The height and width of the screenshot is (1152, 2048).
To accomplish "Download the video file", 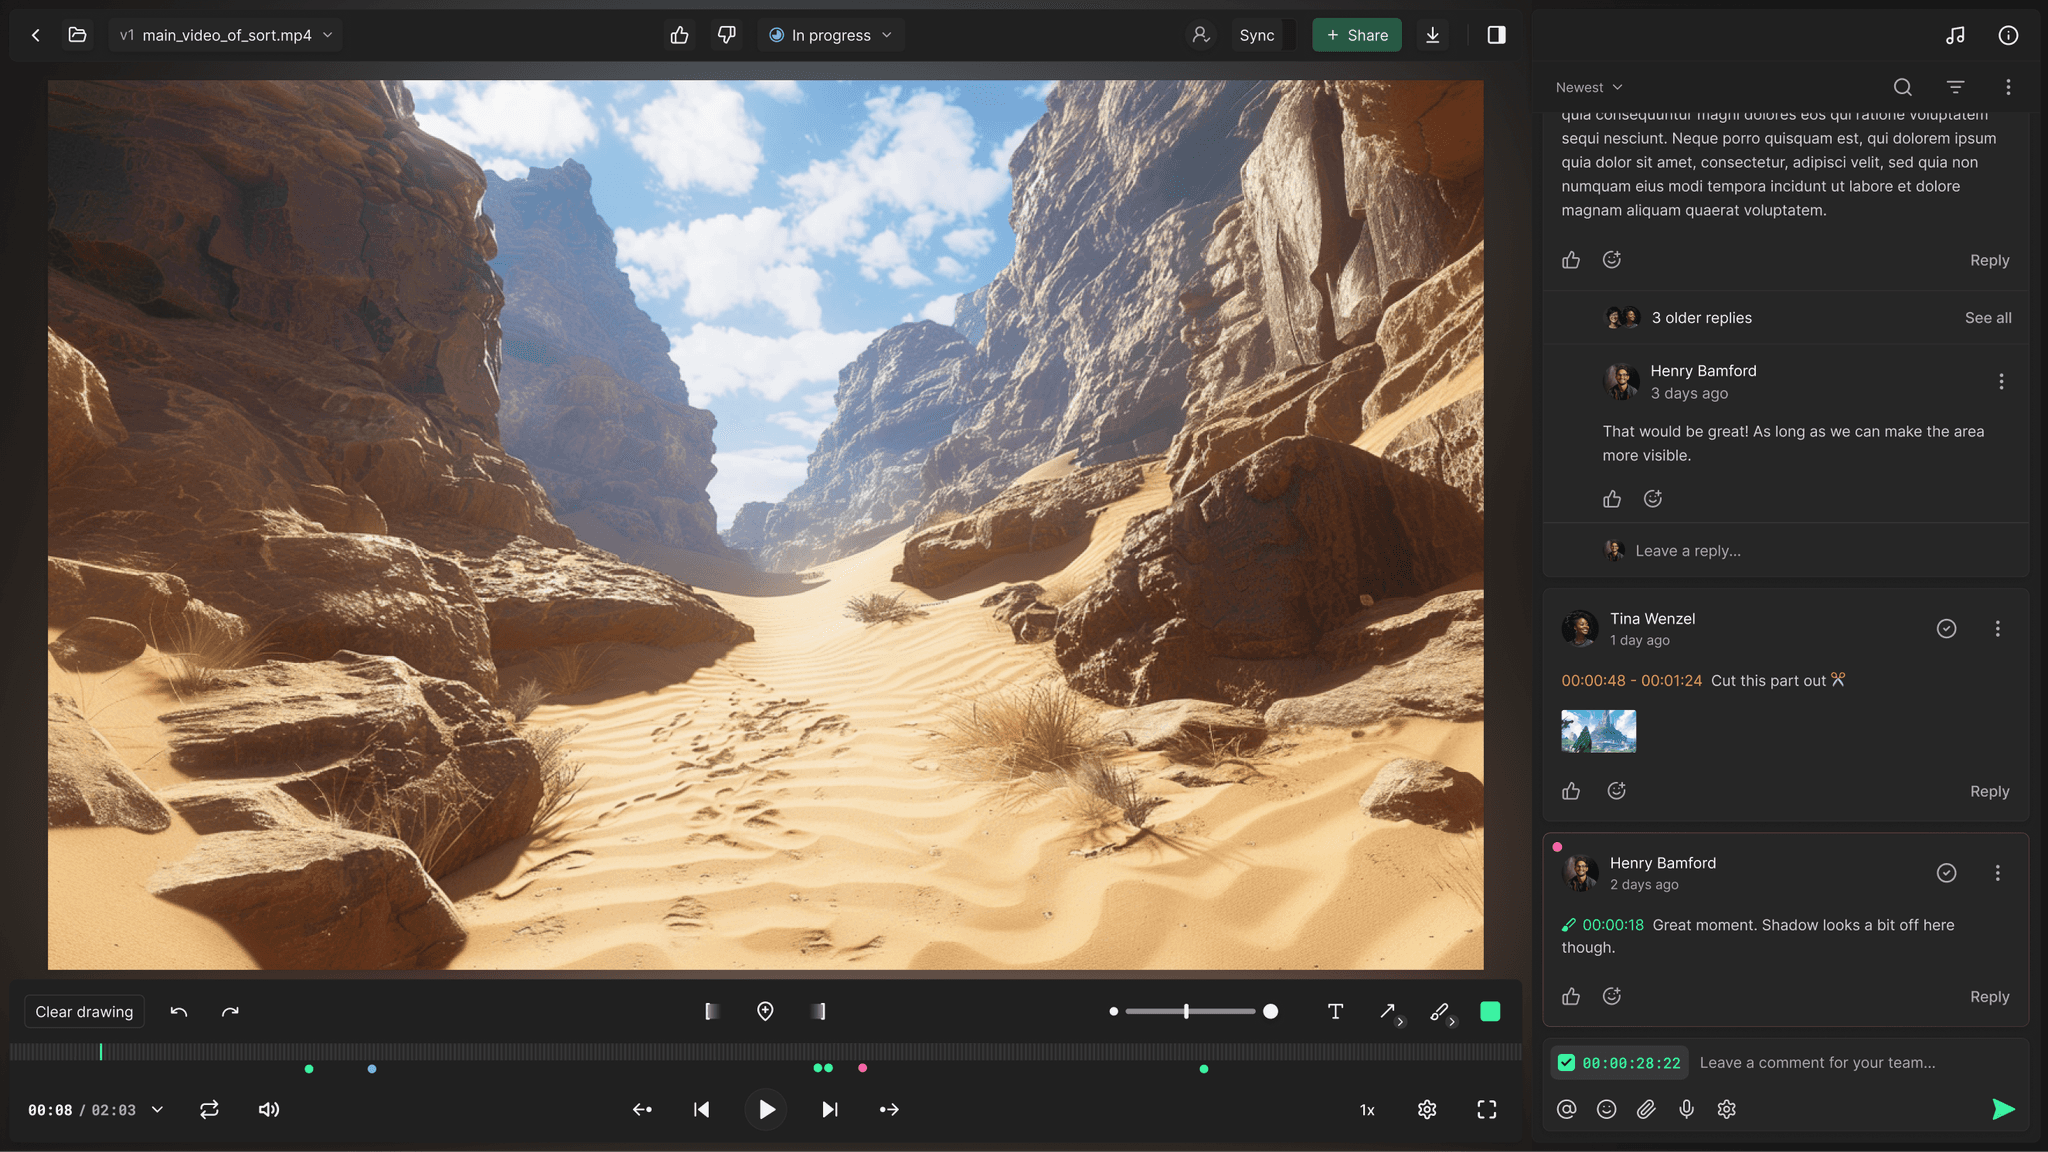I will [x=1433, y=35].
